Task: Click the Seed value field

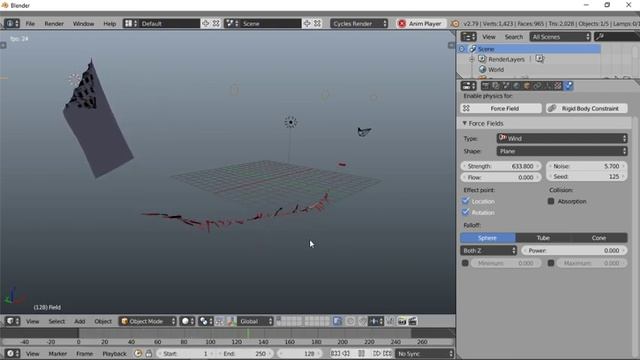Action: point(587,176)
